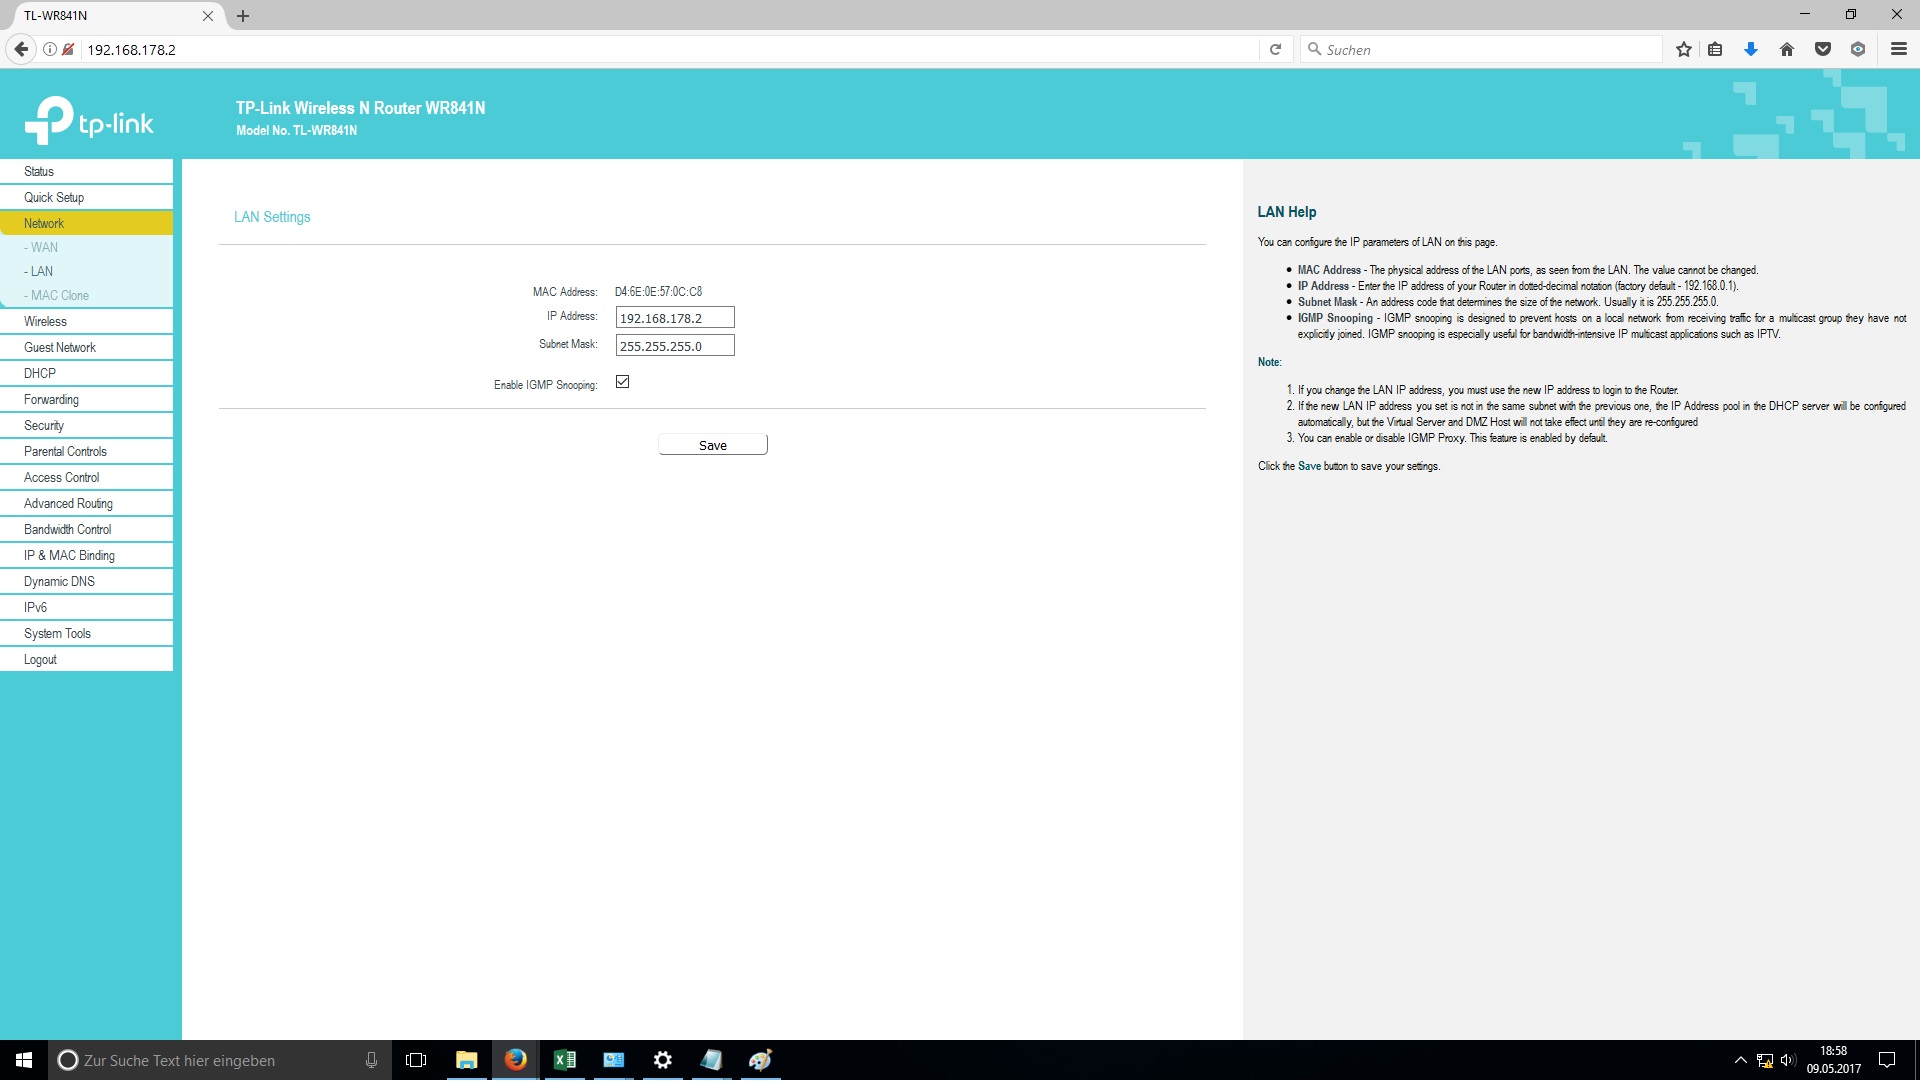The height and width of the screenshot is (1086, 1920).
Task: Open Firefox hamburger menu
Action: pos(1898,49)
